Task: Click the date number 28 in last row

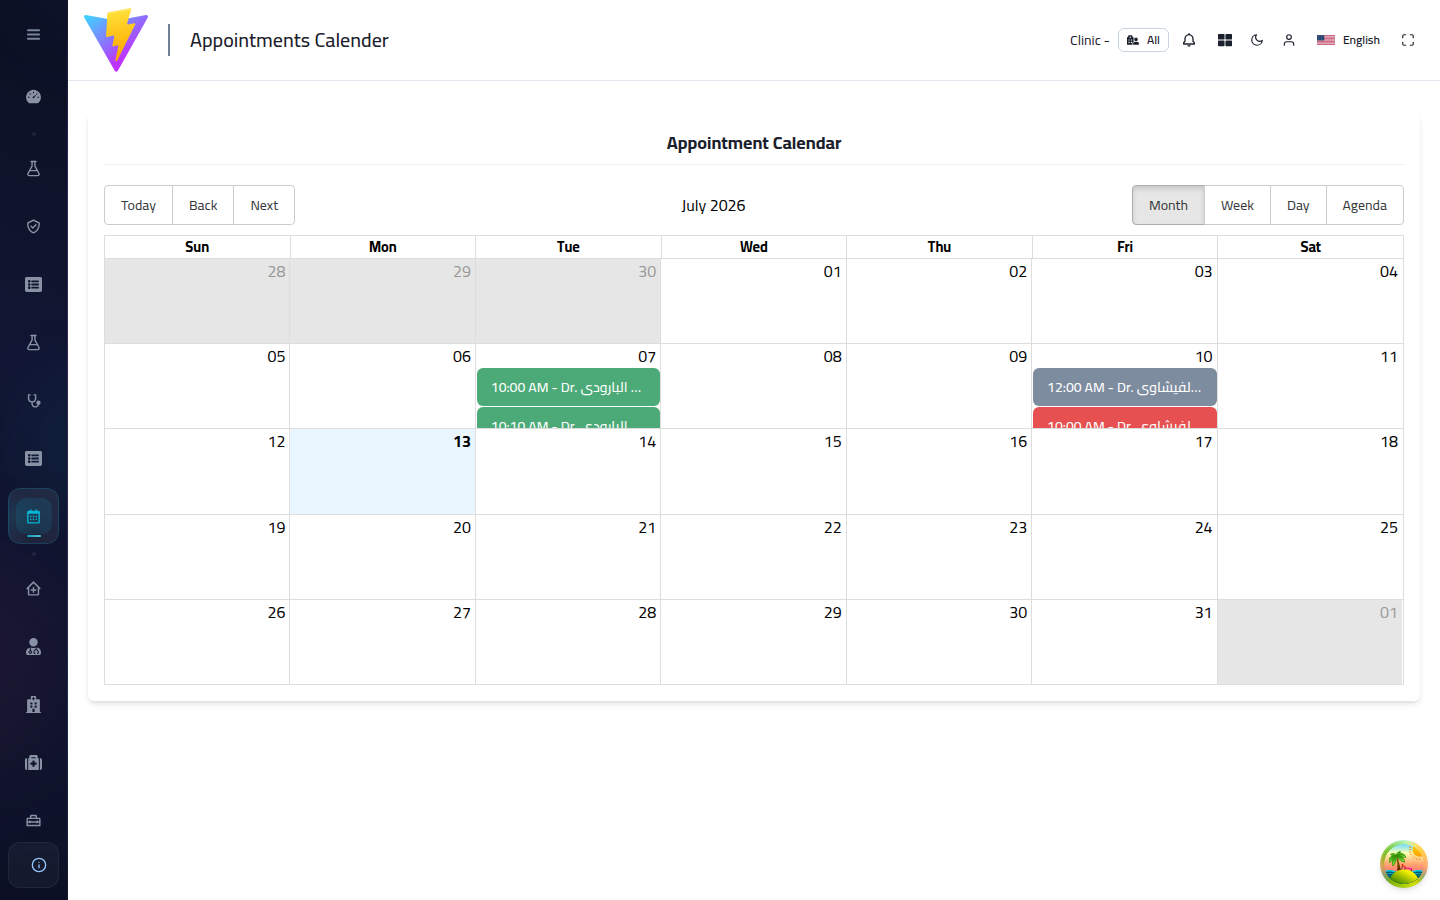Action: [647, 613]
